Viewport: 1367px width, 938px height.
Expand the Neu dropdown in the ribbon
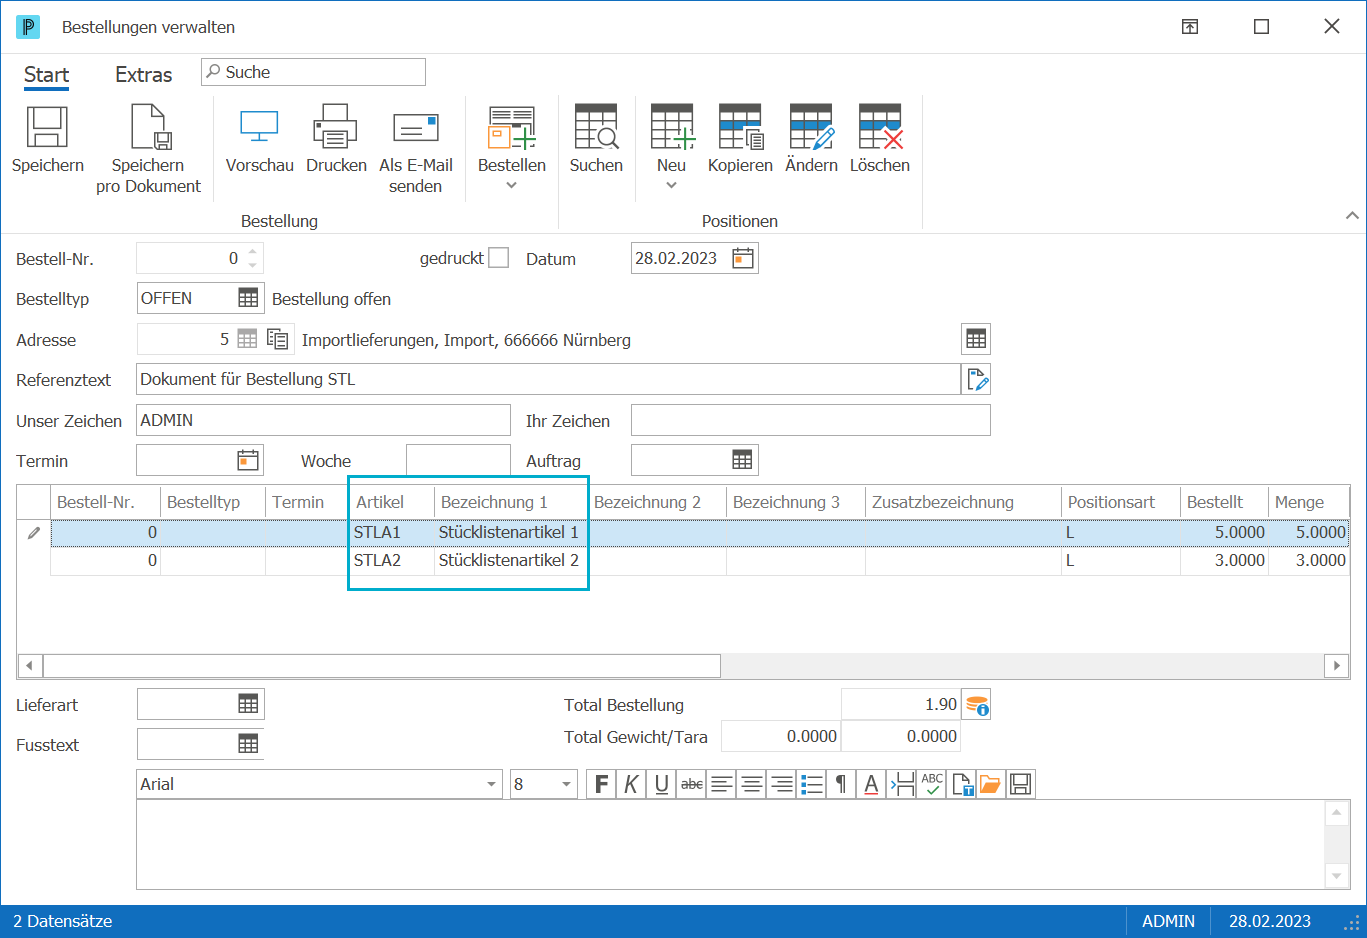pos(671,185)
